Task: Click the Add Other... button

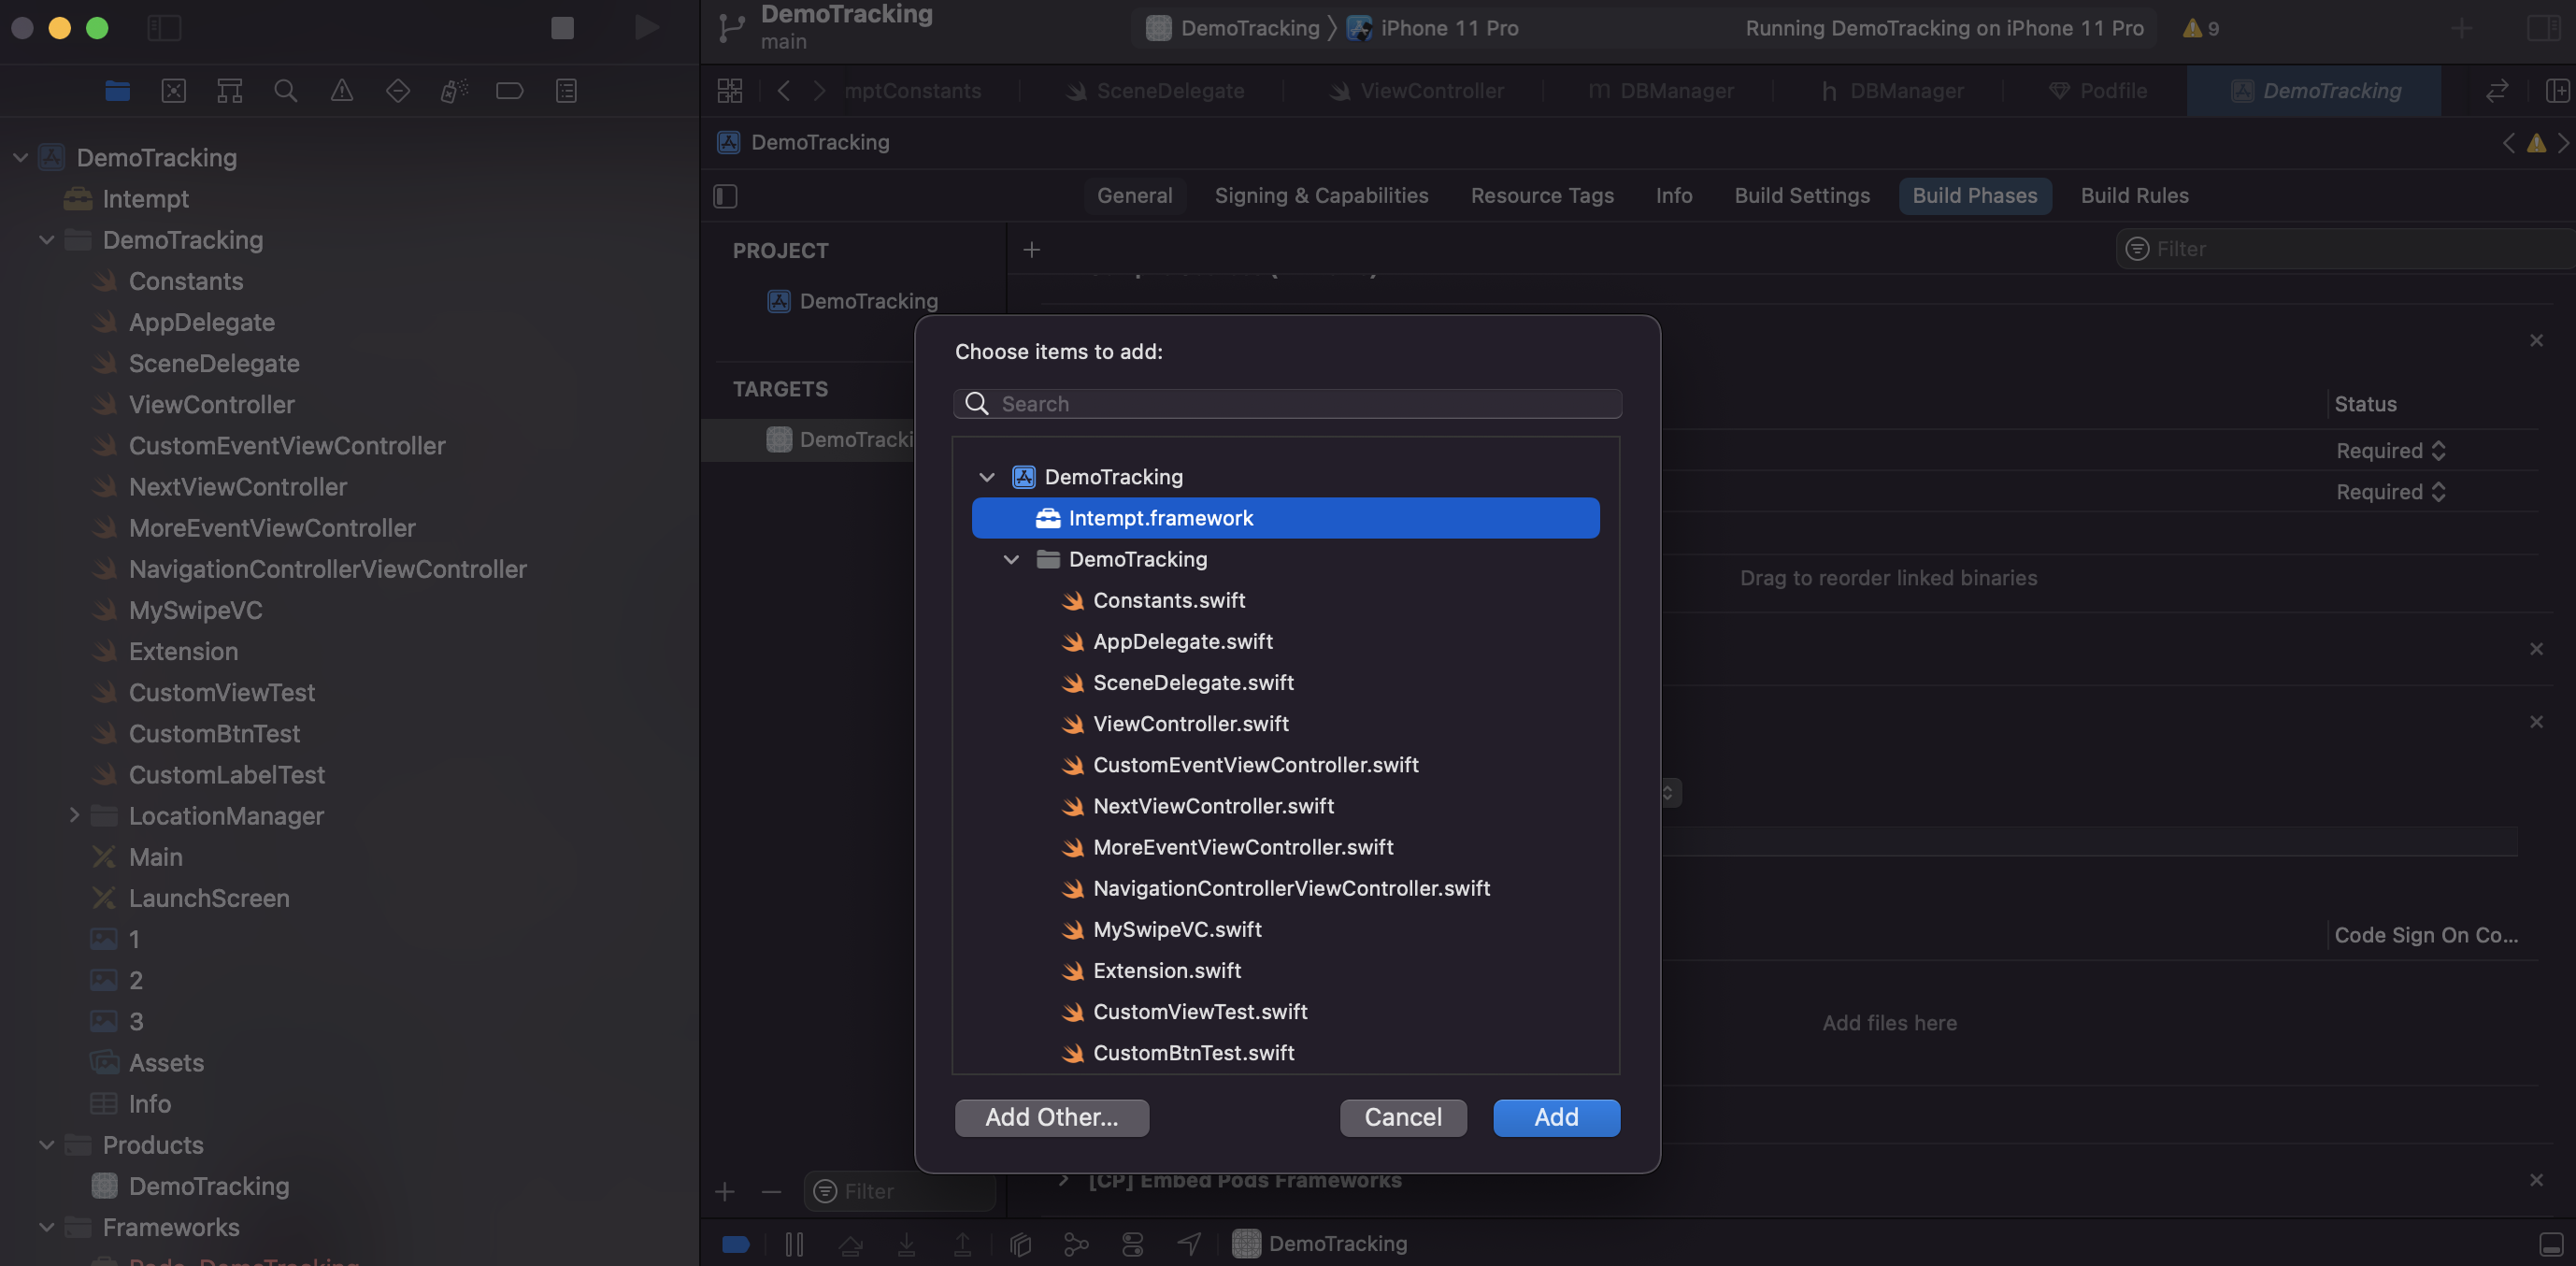Action: pyautogui.click(x=1052, y=1117)
